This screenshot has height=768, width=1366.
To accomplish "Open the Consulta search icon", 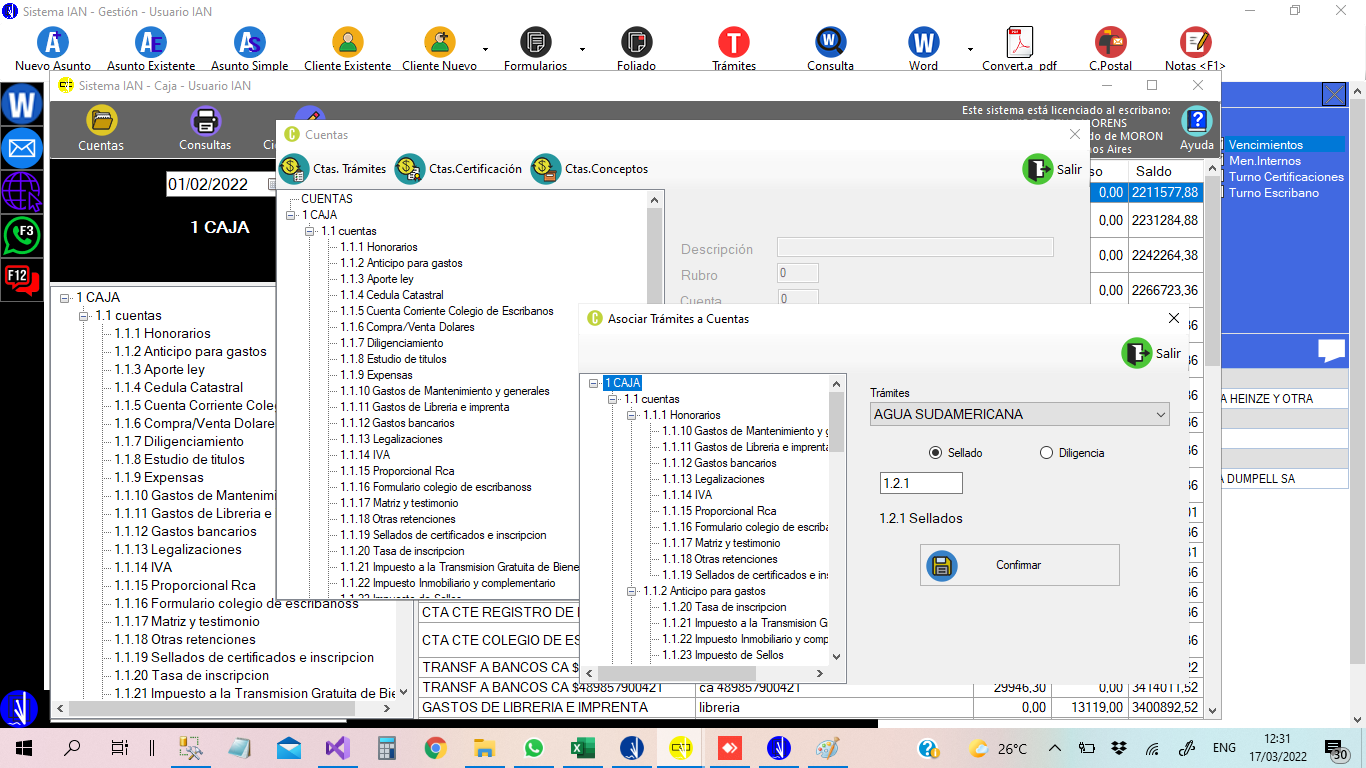I will point(830,43).
